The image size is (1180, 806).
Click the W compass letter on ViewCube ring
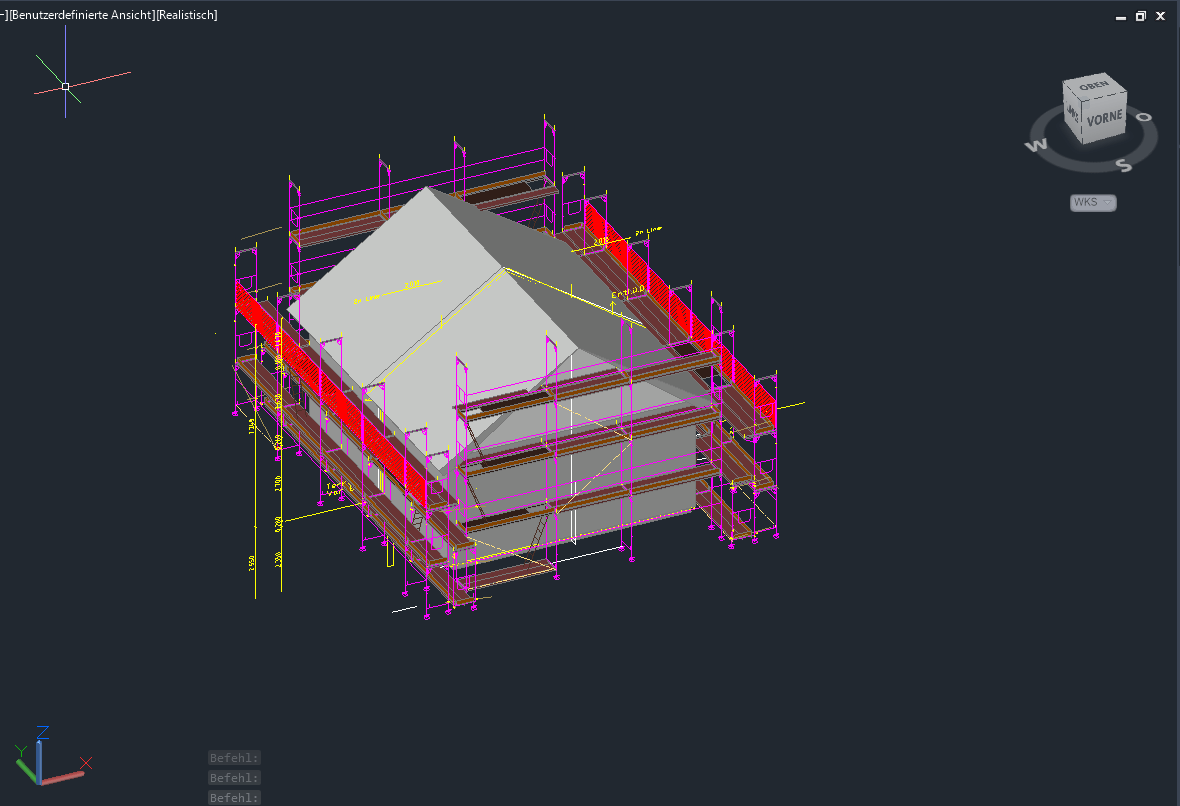point(1035,146)
